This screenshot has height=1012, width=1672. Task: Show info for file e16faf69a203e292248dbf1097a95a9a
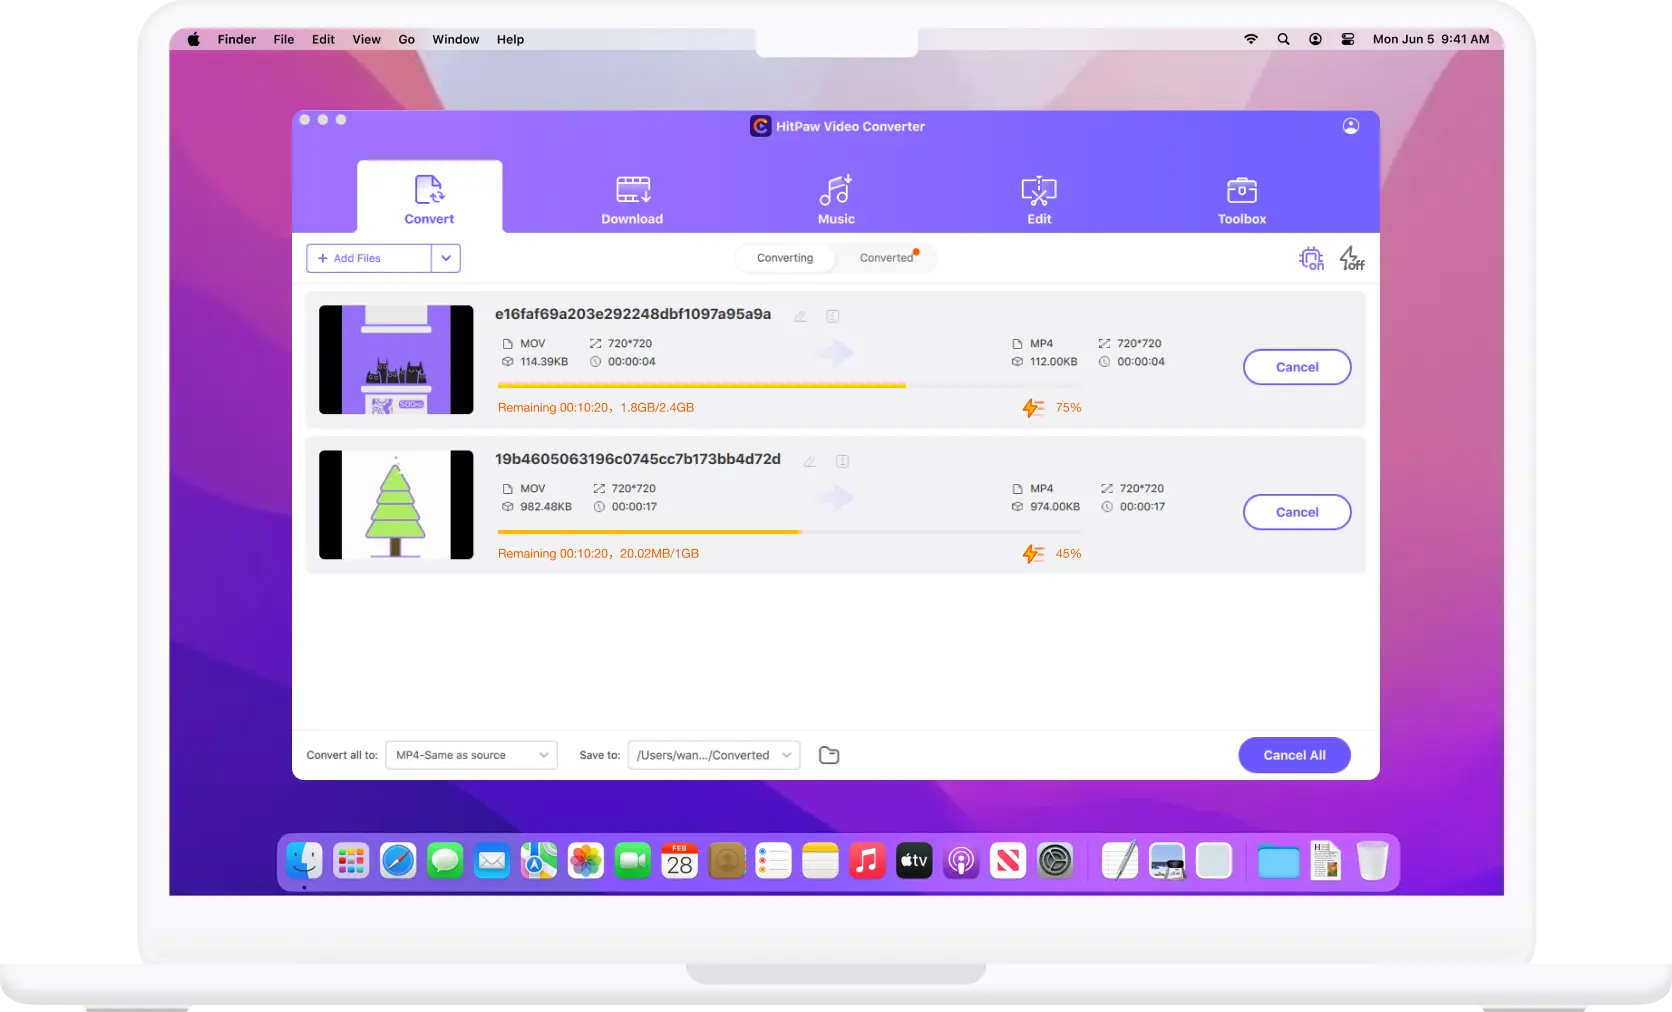(x=832, y=316)
